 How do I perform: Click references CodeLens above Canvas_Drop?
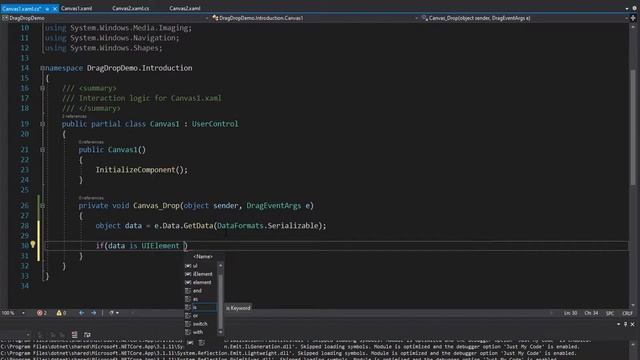[x=91, y=198]
